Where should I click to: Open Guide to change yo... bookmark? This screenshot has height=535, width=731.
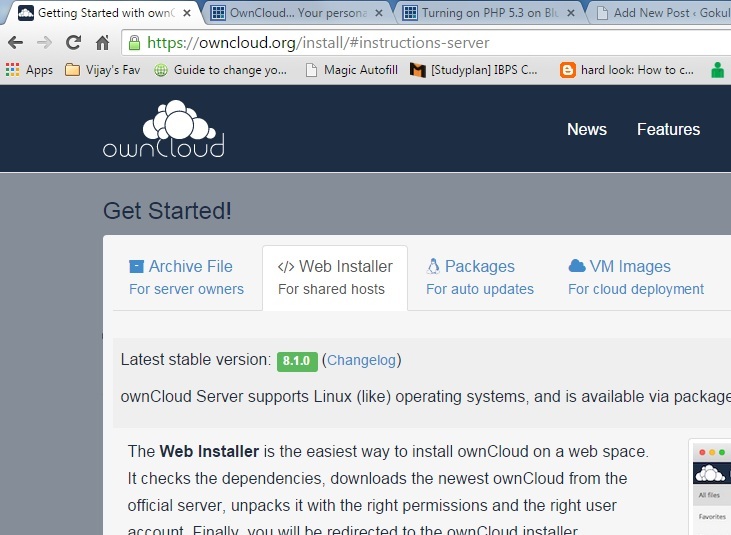220,70
